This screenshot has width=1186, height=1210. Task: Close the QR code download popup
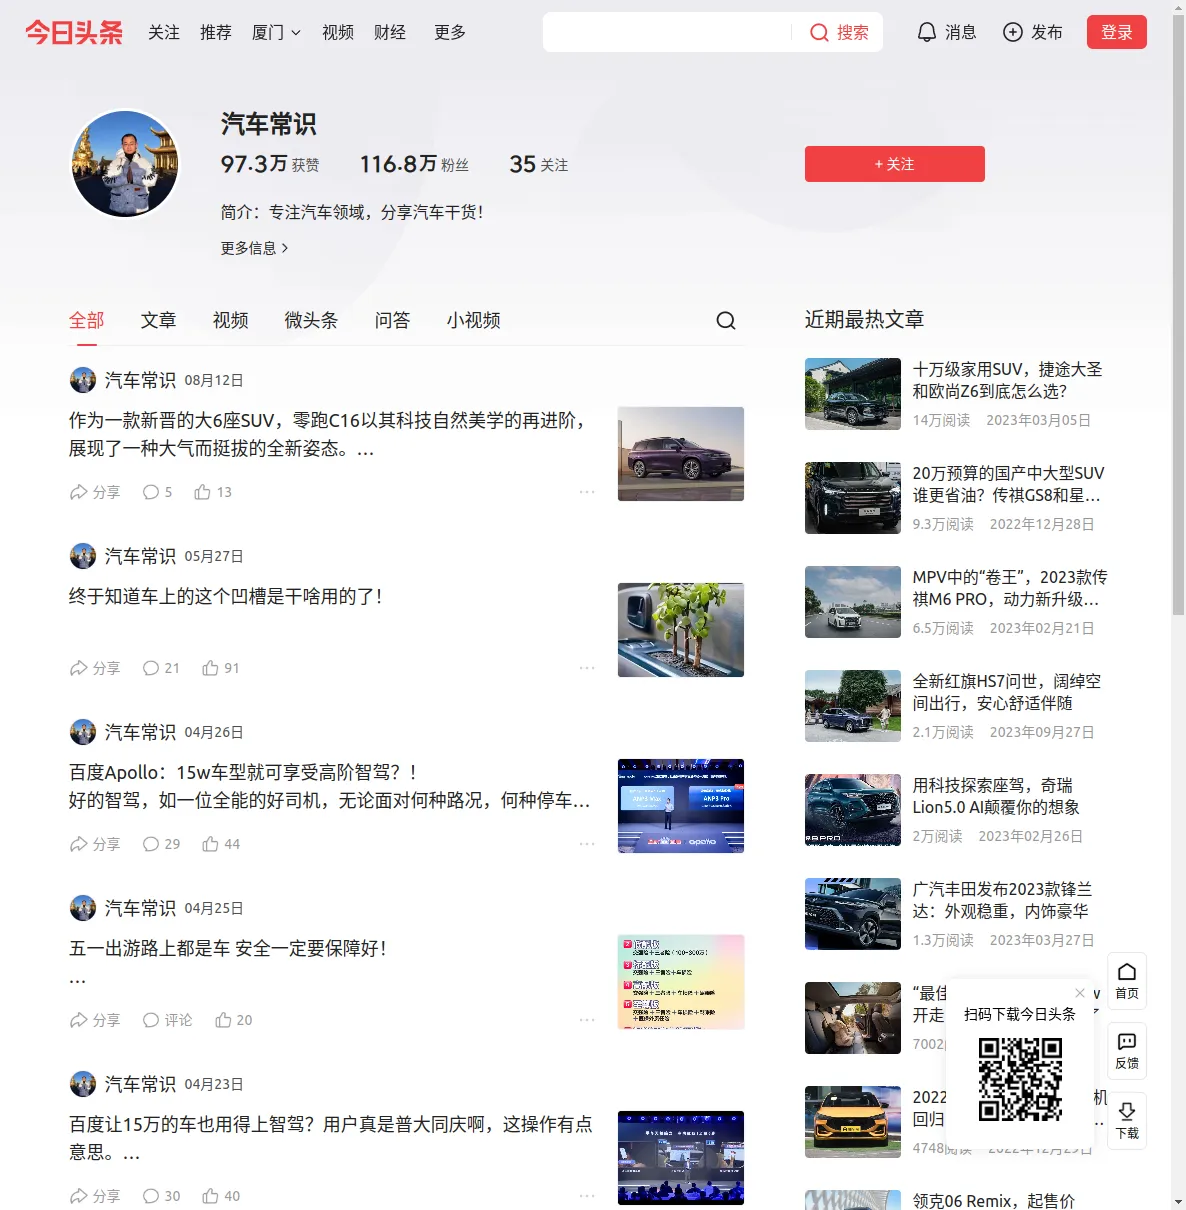pyautogui.click(x=1080, y=993)
